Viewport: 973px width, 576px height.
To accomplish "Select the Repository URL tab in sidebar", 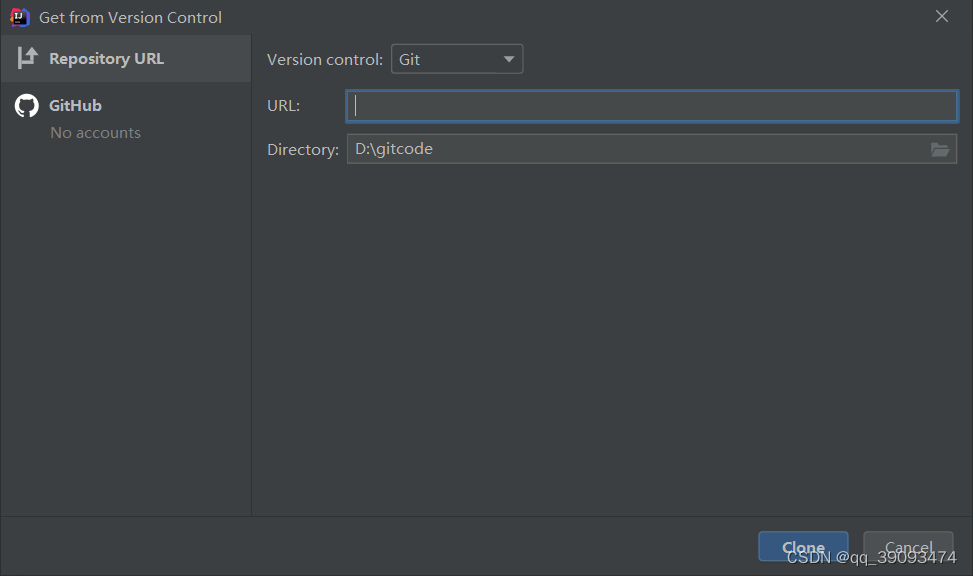I will pyautogui.click(x=126, y=58).
